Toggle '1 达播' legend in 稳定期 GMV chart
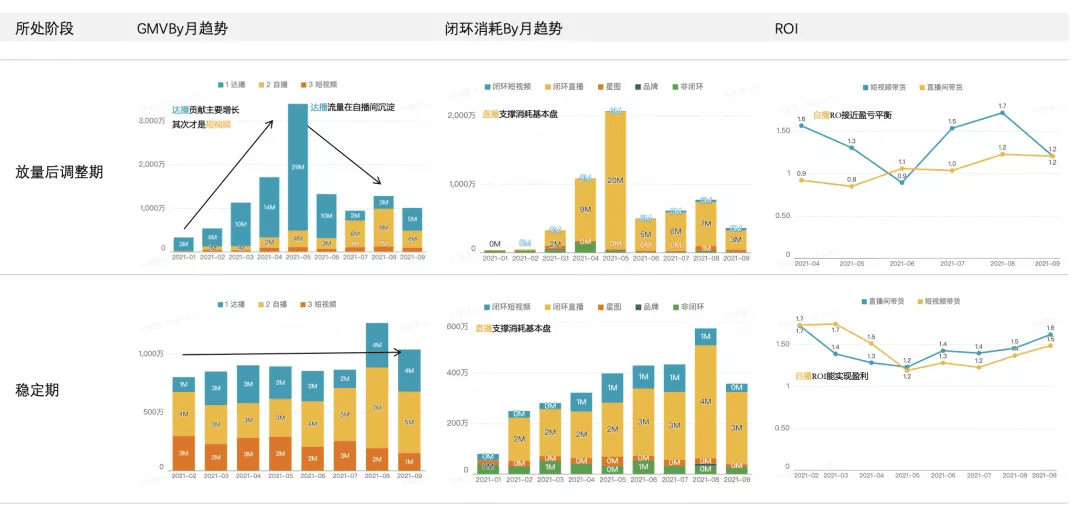 point(231,304)
